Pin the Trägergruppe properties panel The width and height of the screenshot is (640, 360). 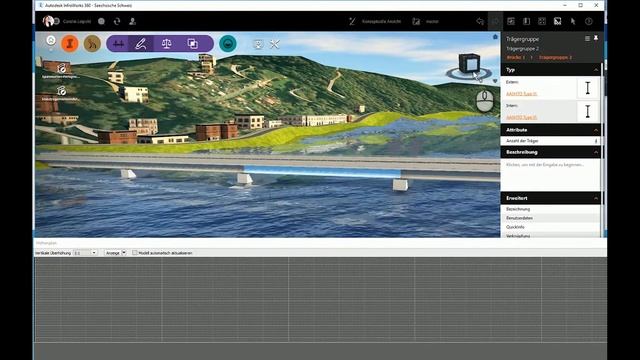point(596,38)
